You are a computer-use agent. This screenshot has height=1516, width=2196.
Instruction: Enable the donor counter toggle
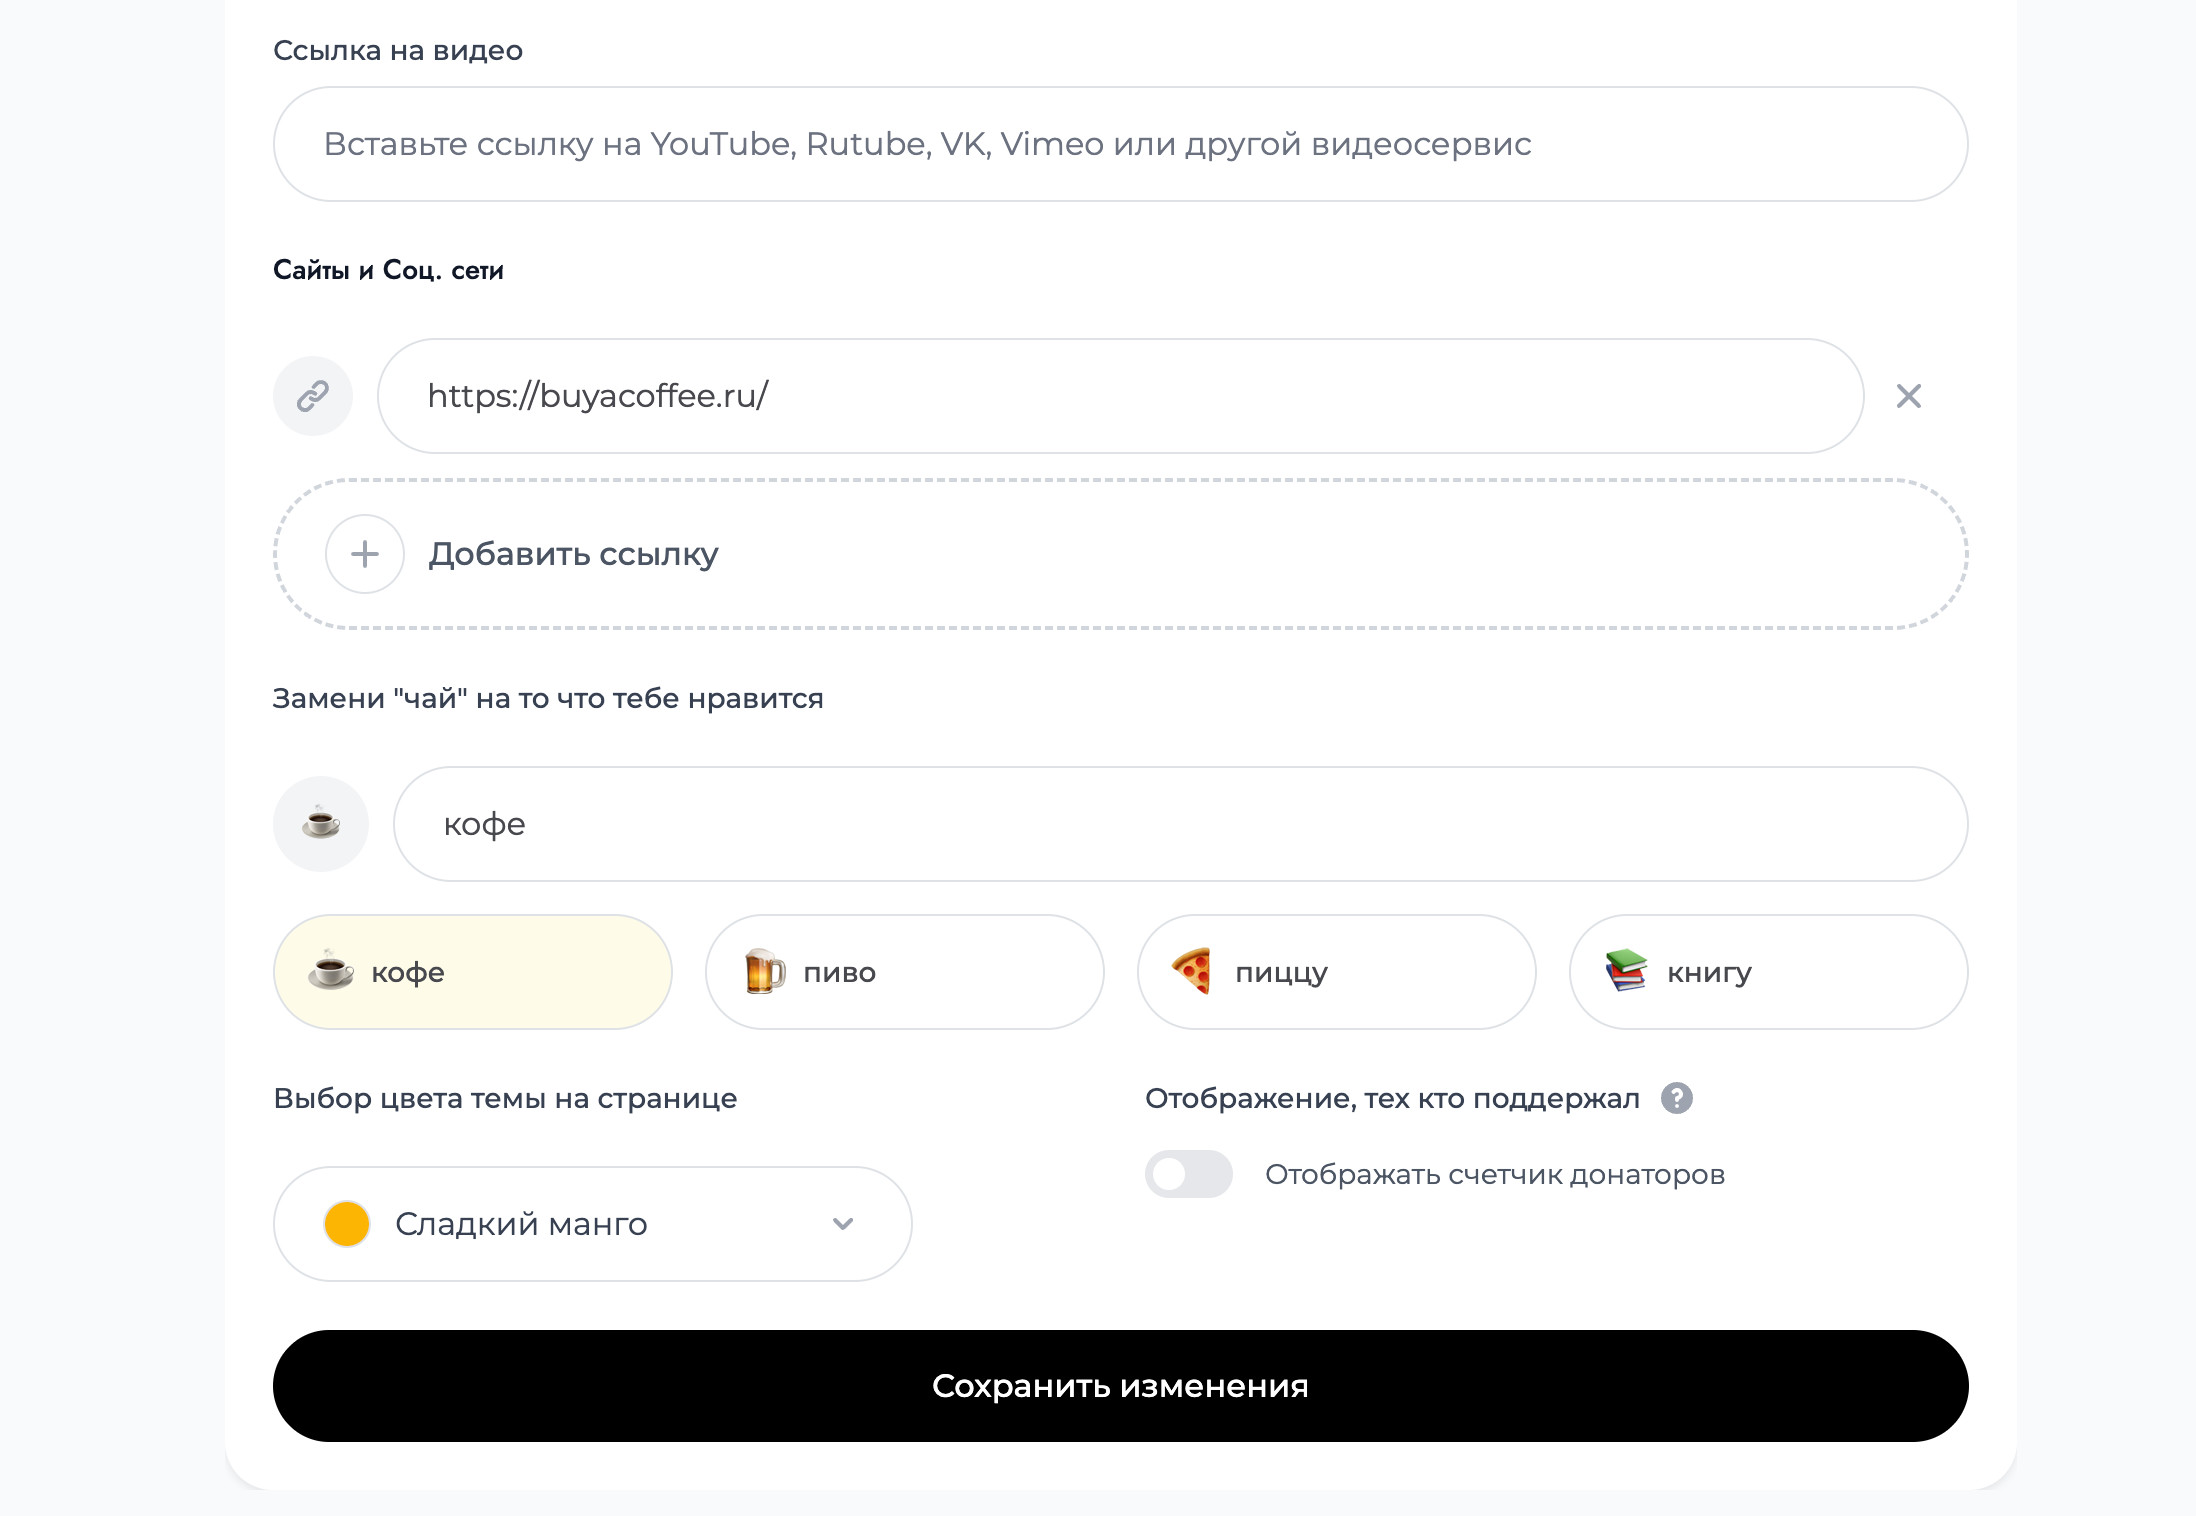(1188, 1174)
